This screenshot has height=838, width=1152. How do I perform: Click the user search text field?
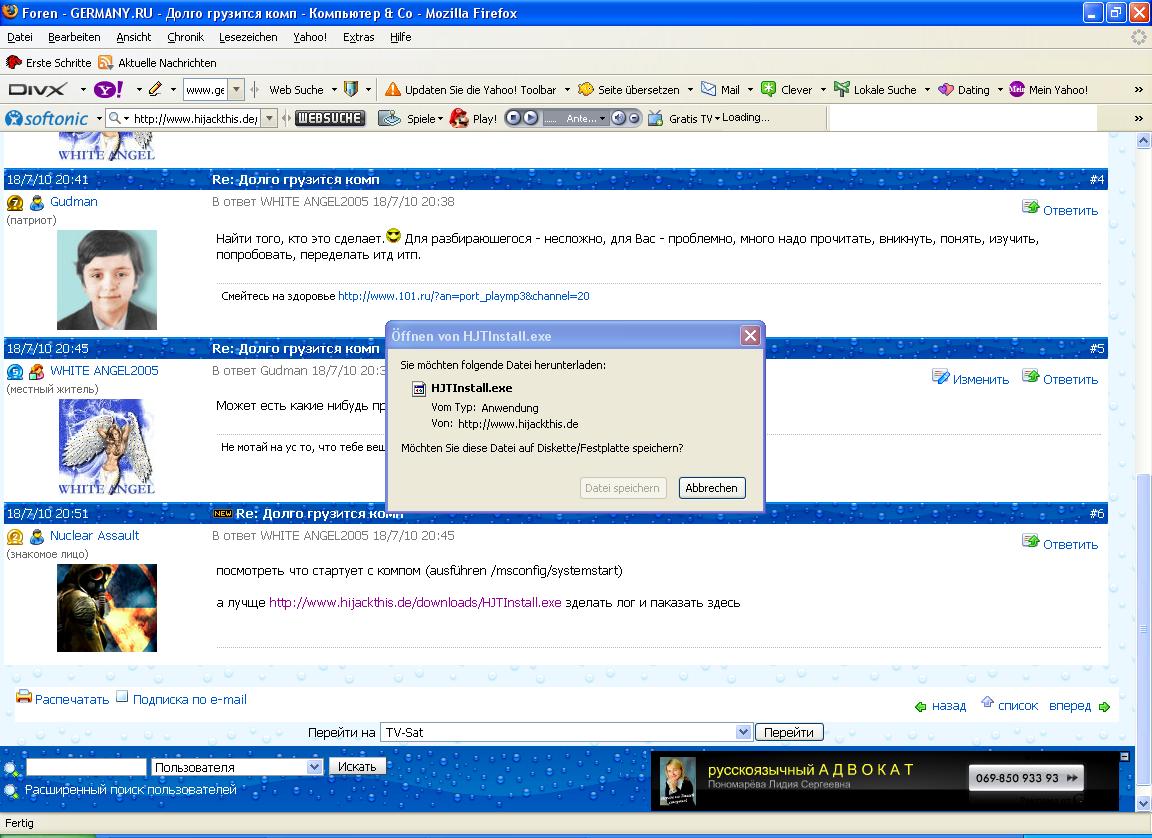point(86,767)
